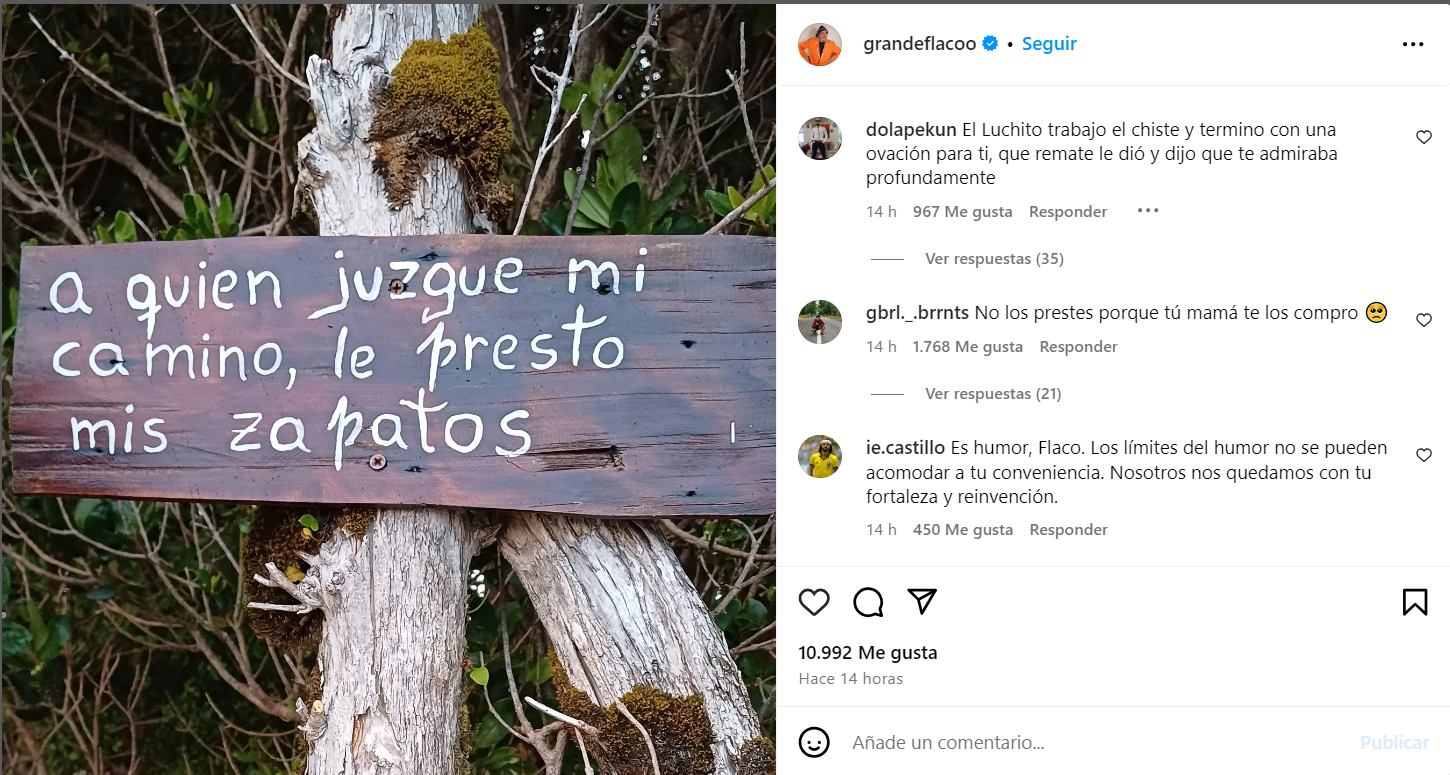
Task: Expand Ver respuestas (21)
Action: [993, 394]
